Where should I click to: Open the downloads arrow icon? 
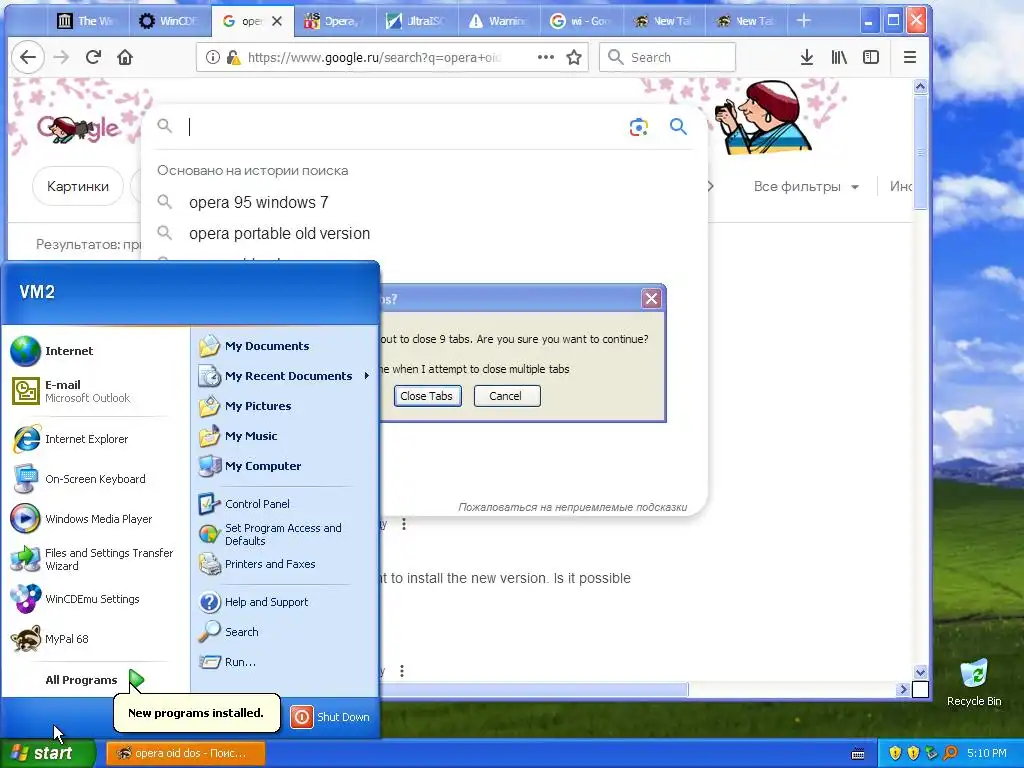point(807,57)
